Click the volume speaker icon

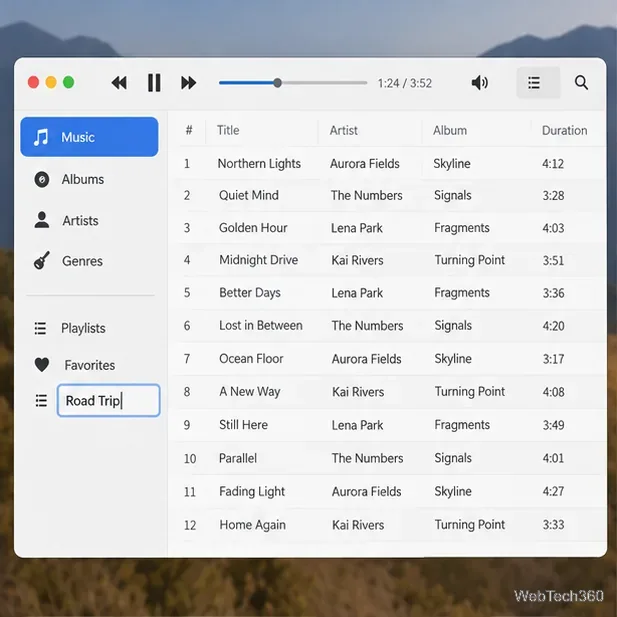(480, 83)
